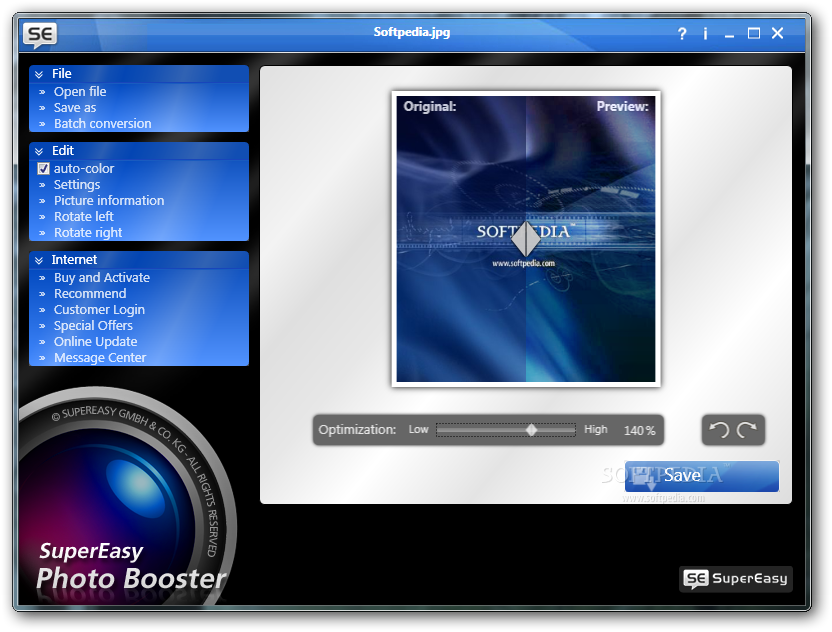Screen dimensions: 832x632
Task: Click the SuperEasy logo badge at bottom right
Action: pos(735,578)
